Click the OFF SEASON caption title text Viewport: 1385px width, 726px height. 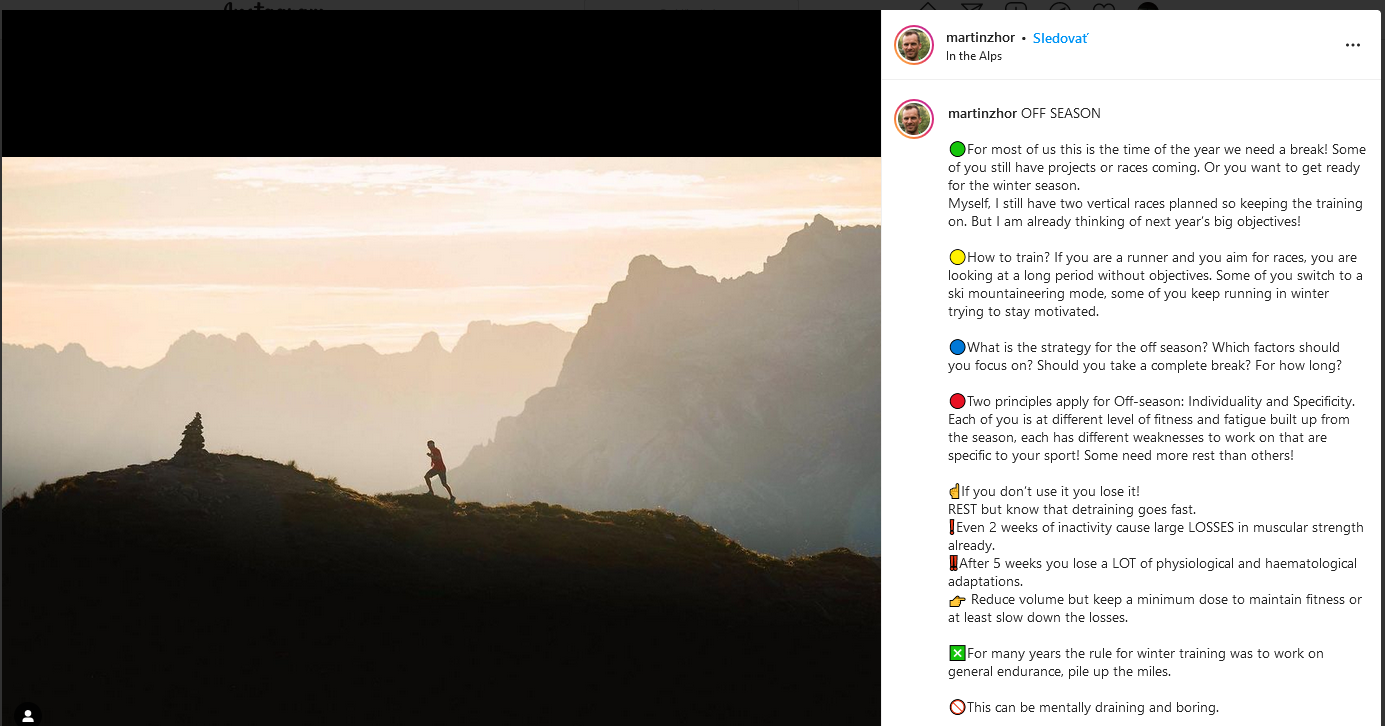coord(1060,113)
